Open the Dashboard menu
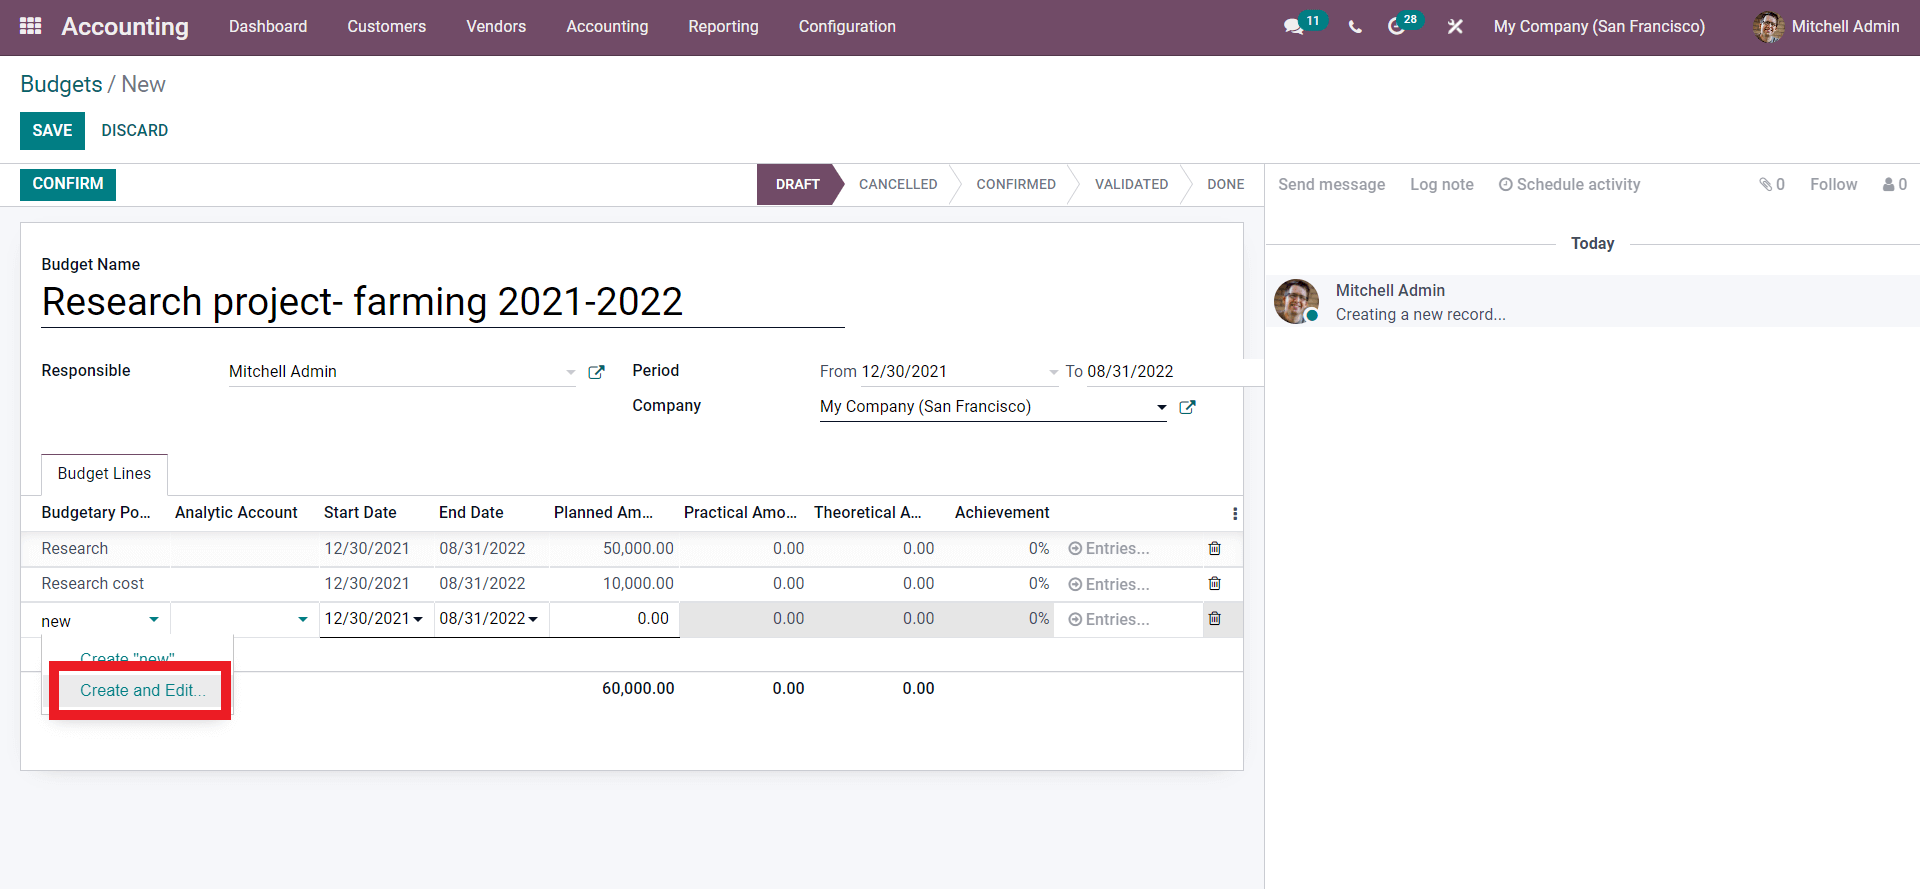This screenshot has height=889, width=1920. point(268,27)
